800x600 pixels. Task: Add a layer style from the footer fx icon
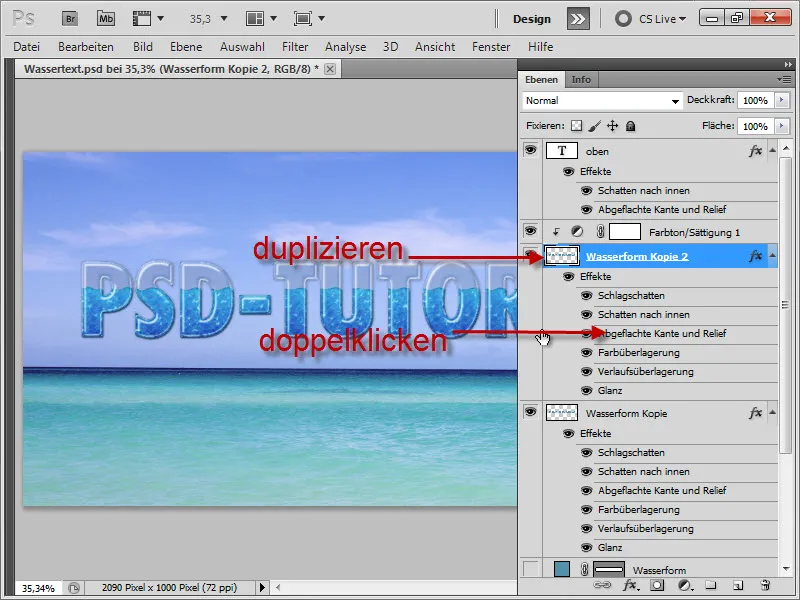click(630, 585)
